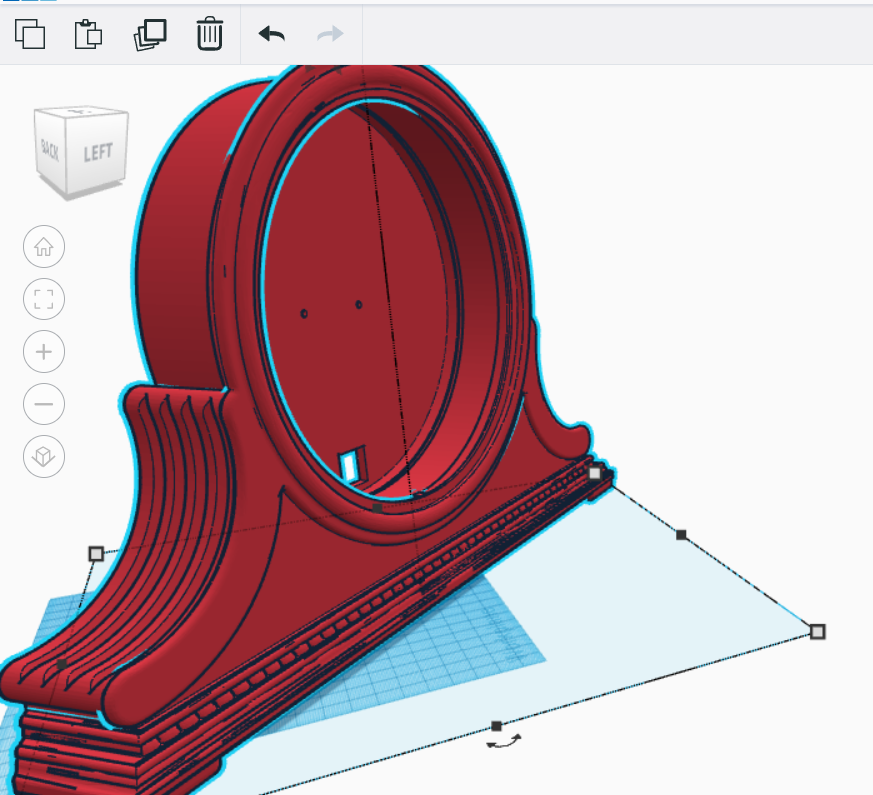The image size is (873, 795).
Task: Fit the selected object into view
Action: [x=43, y=299]
